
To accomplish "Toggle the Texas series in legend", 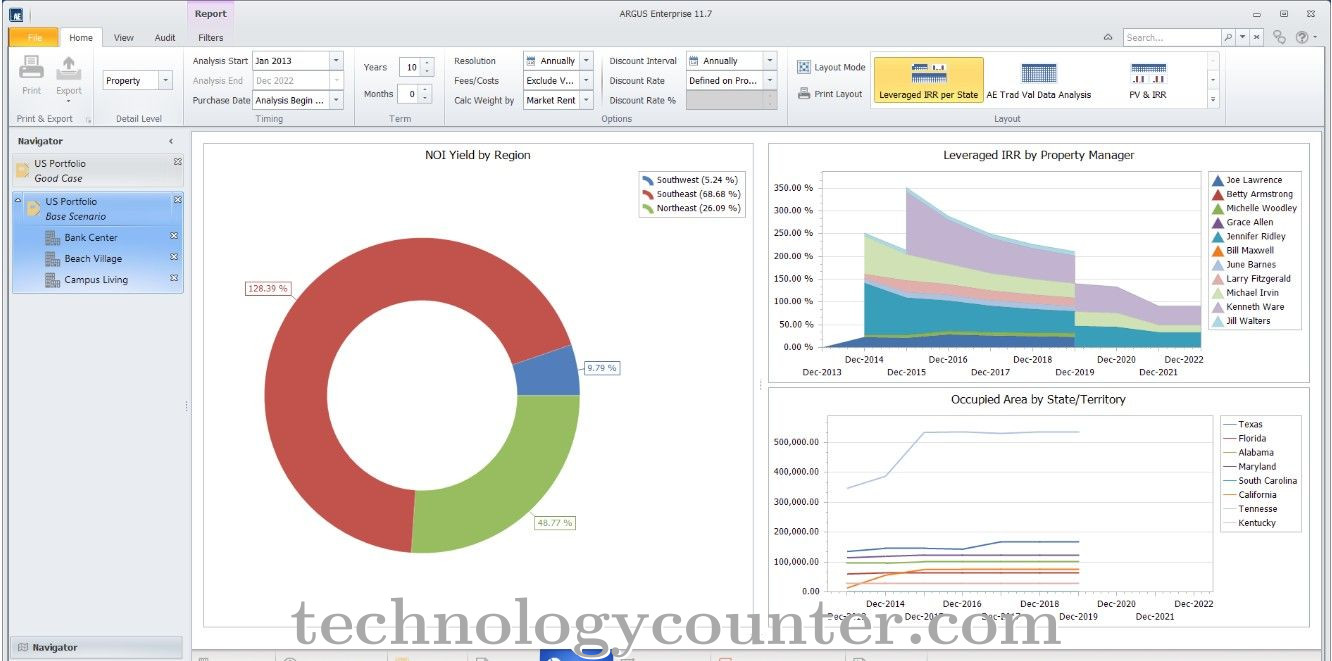I will (x=1250, y=425).
